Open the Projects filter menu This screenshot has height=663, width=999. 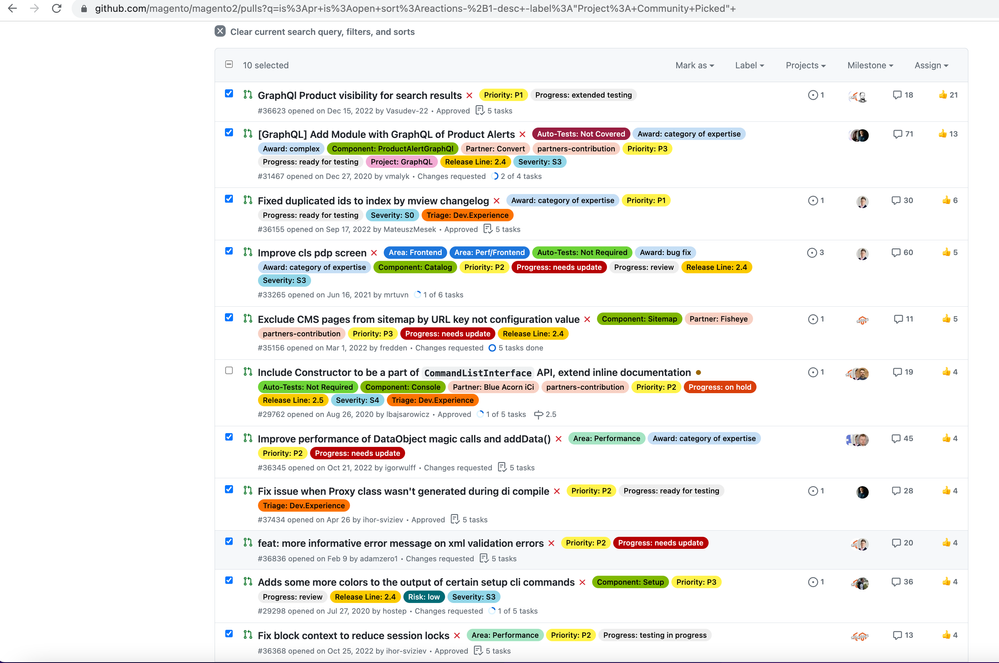(x=805, y=66)
